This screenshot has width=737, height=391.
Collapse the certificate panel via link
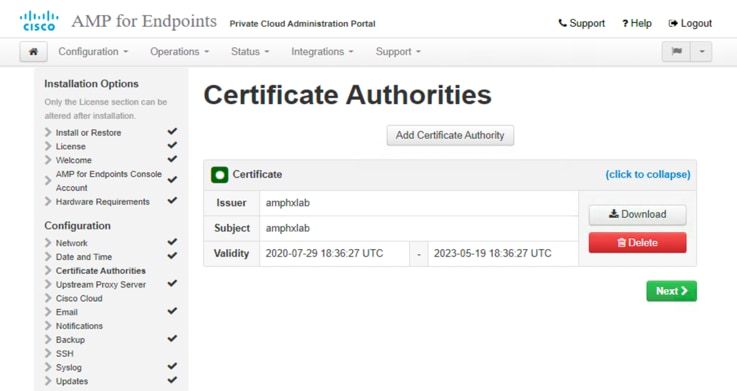tap(648, 174)
